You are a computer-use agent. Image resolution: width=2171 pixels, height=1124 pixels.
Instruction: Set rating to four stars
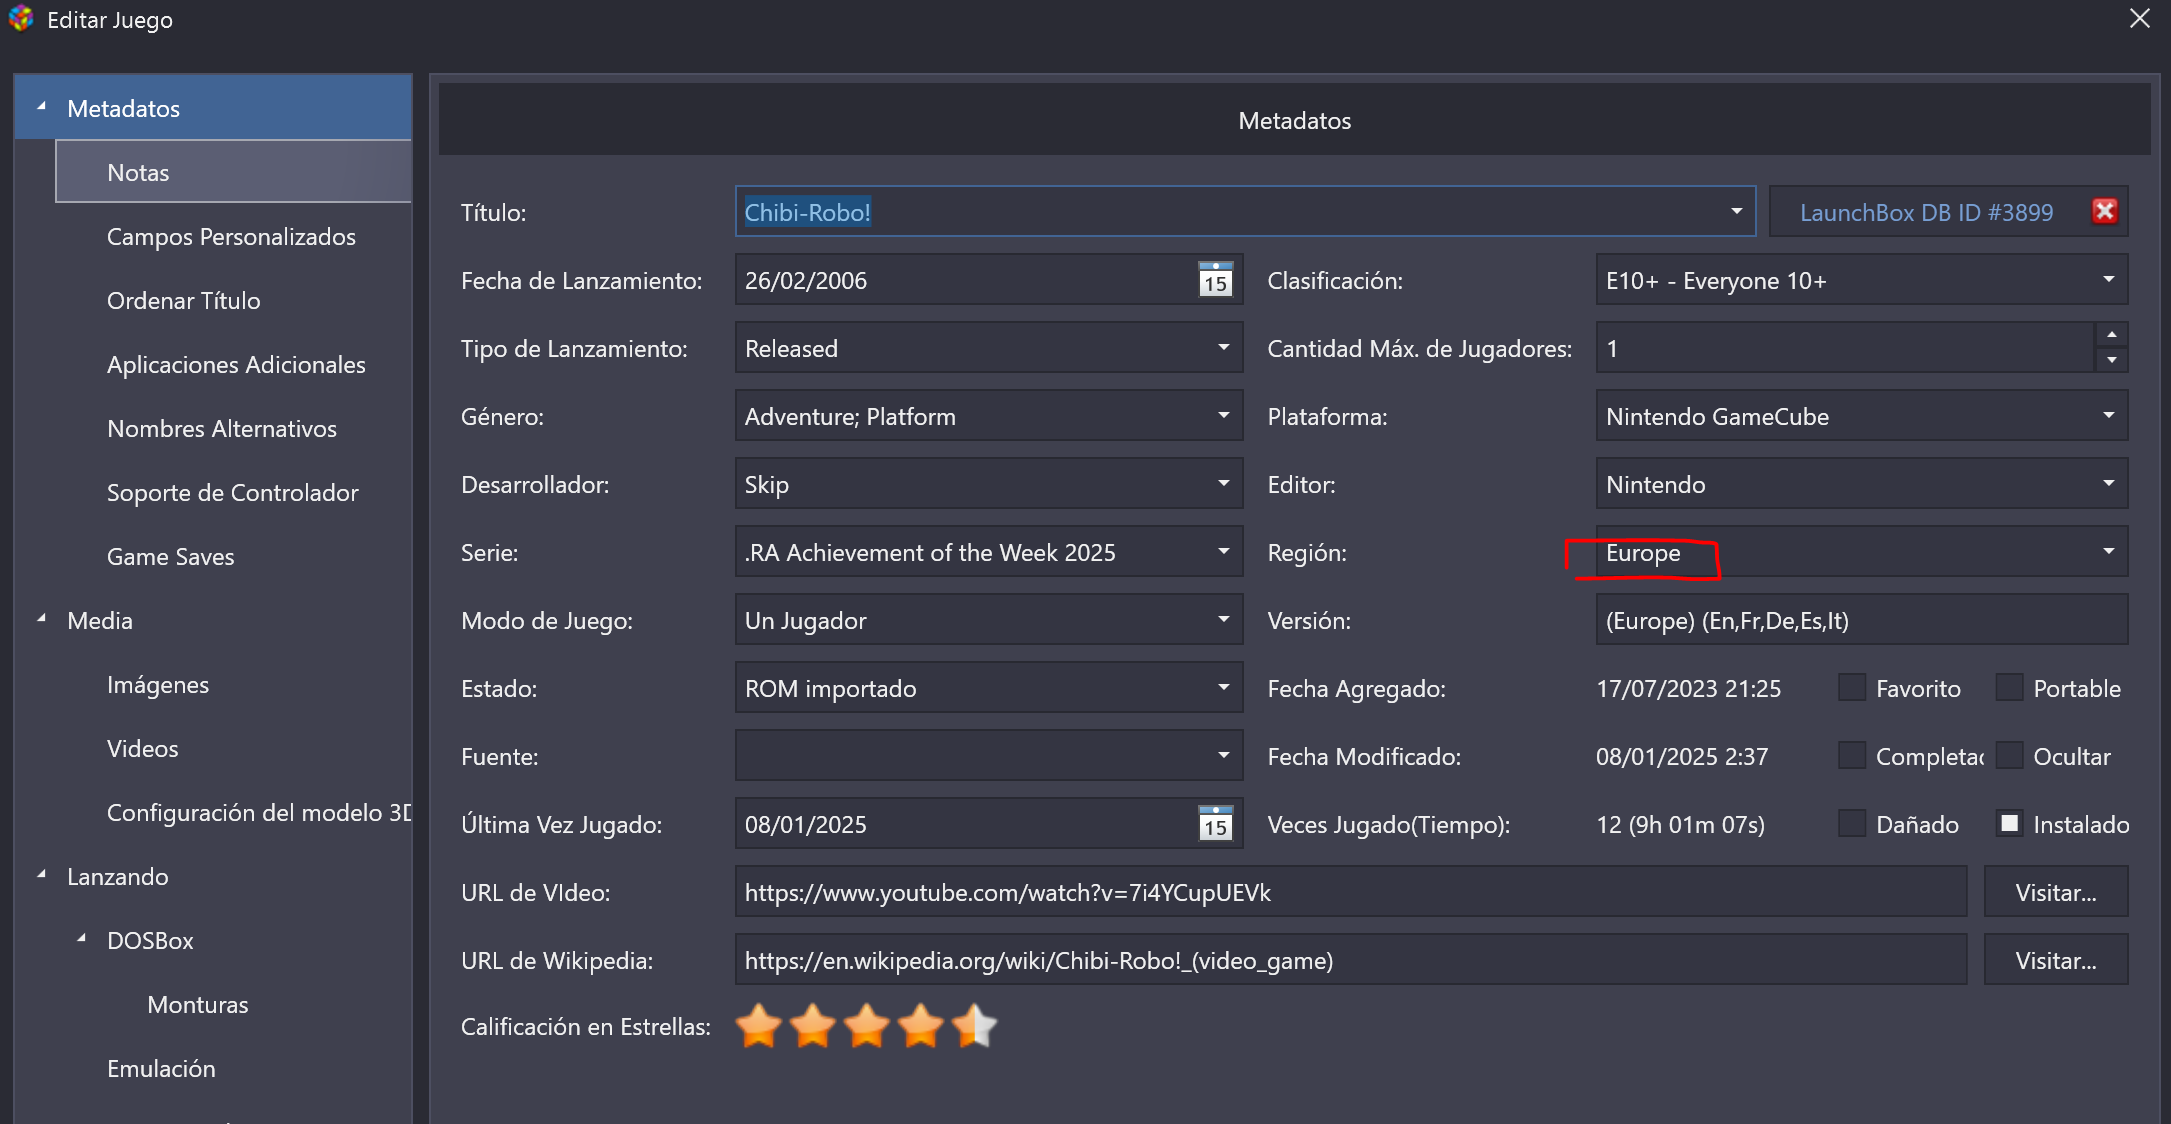(x=921, y=1026)
